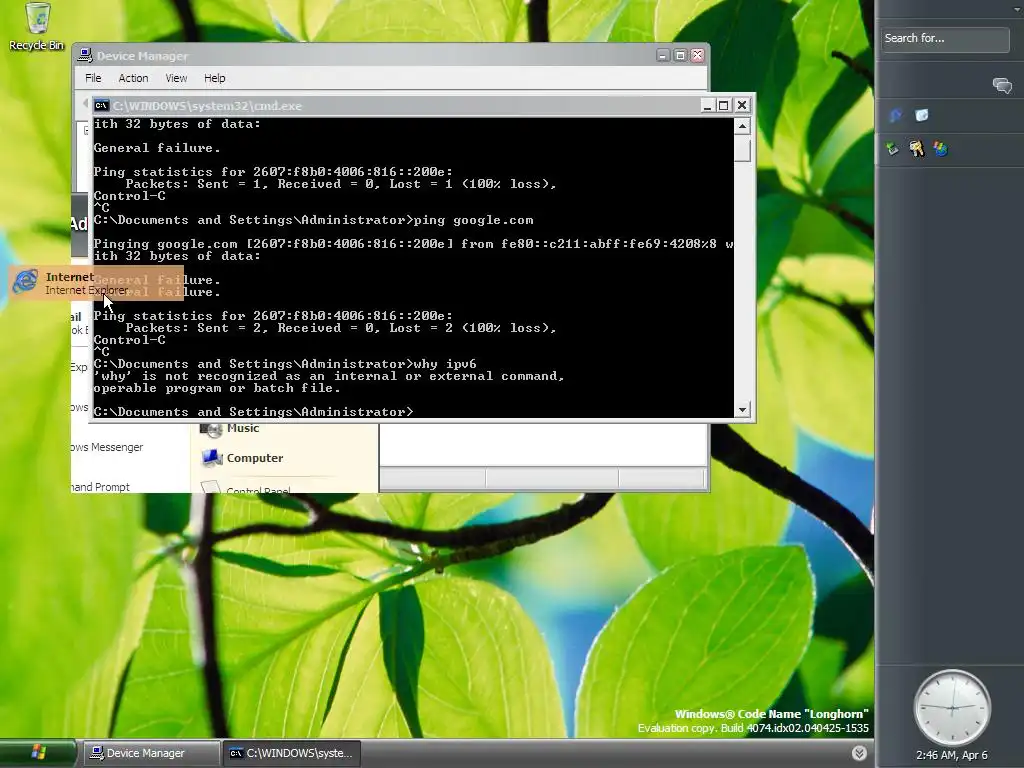Image resolution: width=1024 pixels, height=768 pixels.
Task: Minimize the cmd.exe window
Action: (x=707, y=105)
